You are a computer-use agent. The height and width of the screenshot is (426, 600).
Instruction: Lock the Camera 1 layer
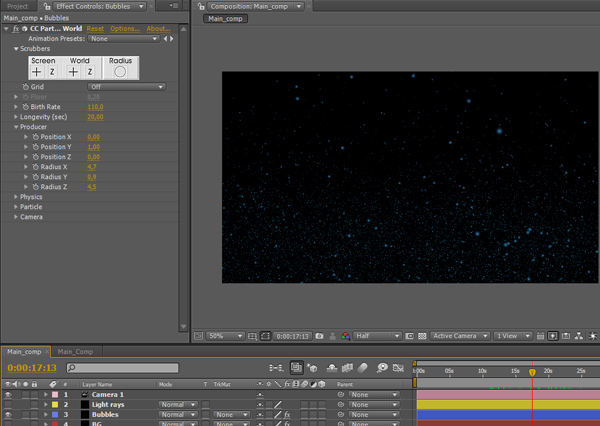coord(34,394)
